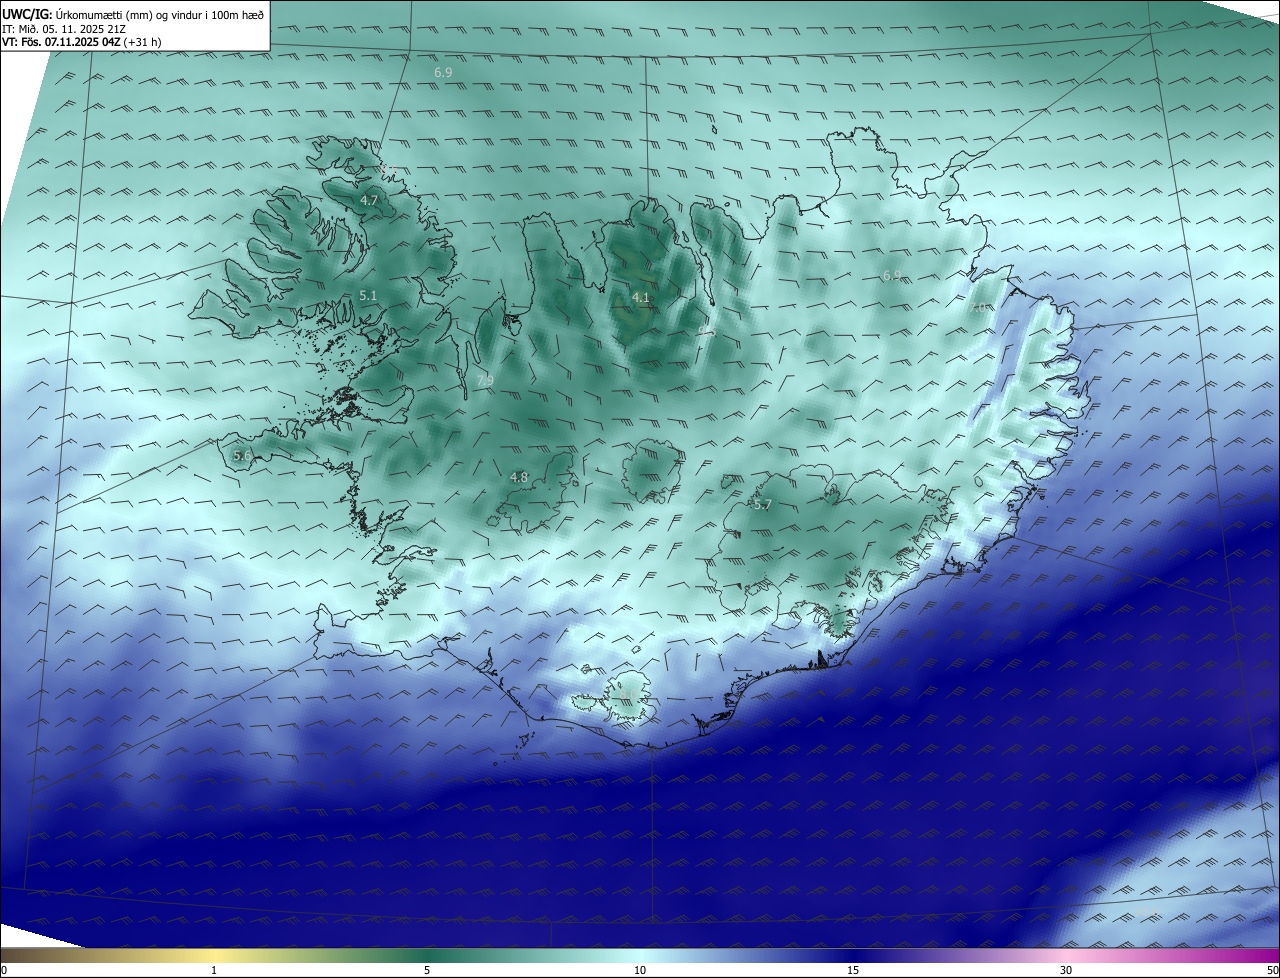Click the '30' tick on the color scale
This screenshot has height=978, width=1280.
[x=1066, y=970]
